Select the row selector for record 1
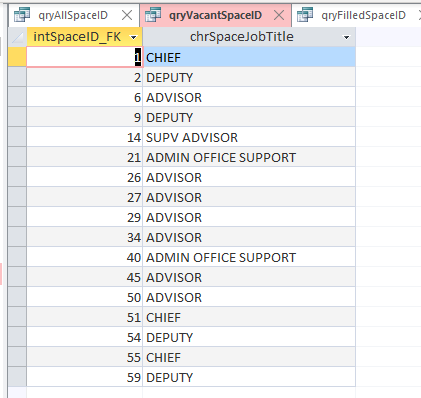This screenshot has width=421, height=398. 17,57
